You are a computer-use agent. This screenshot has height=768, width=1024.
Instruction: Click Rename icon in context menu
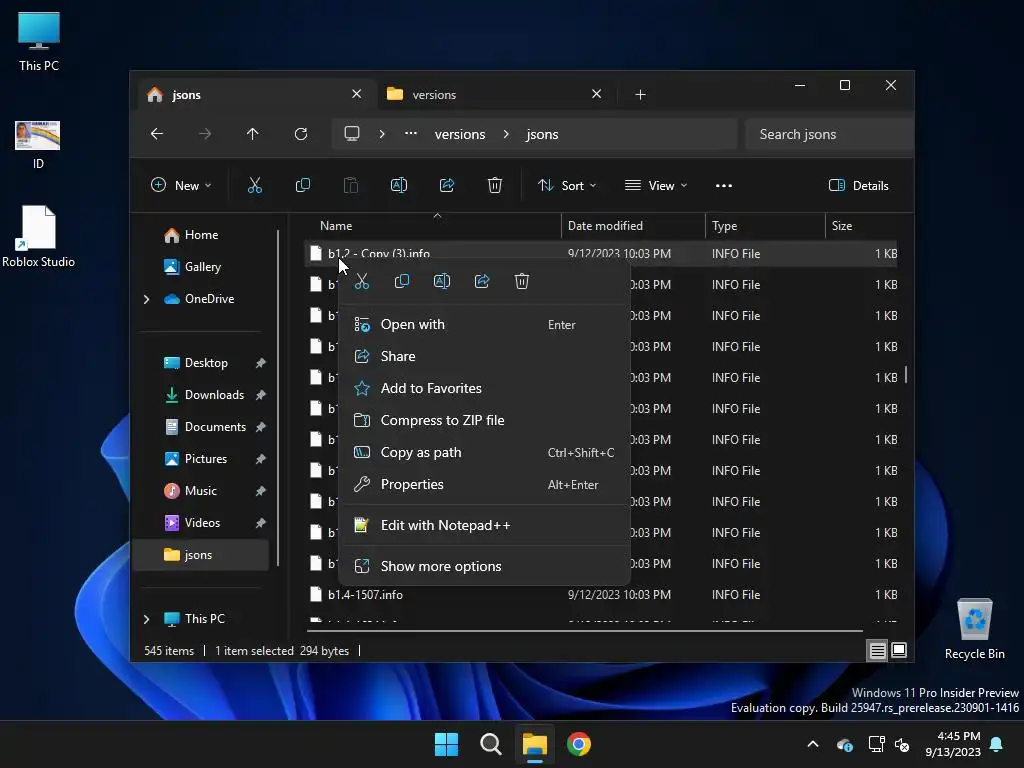click(442, 281)
